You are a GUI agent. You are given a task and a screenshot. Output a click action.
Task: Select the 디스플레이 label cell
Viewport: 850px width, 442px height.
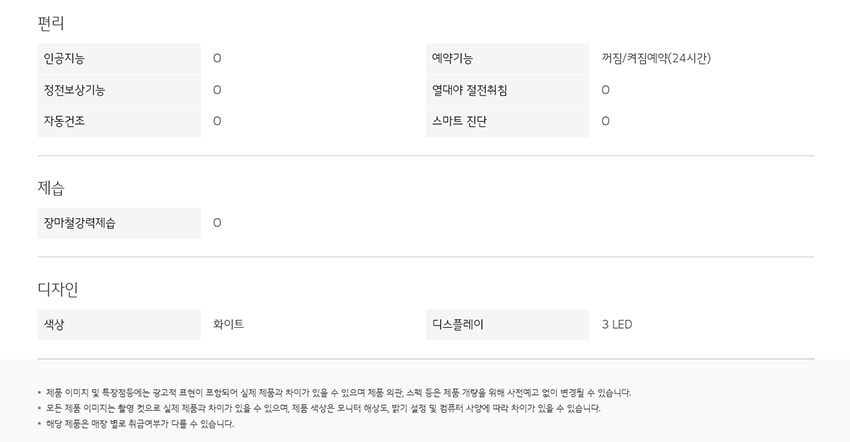[x=458, y=325]
